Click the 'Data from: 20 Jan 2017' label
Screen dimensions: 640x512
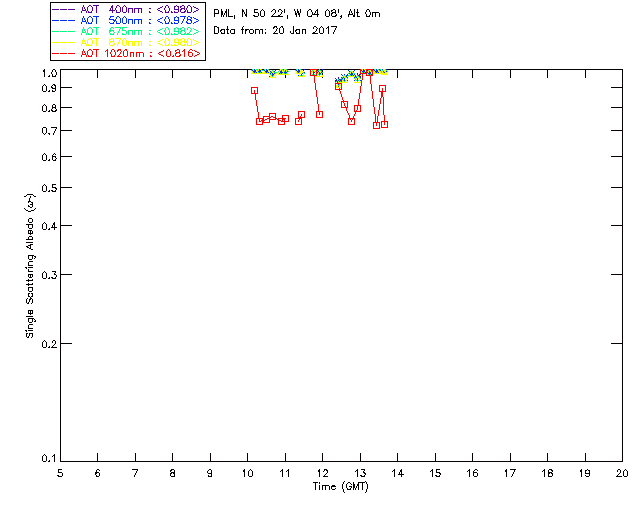coord(275,30)
